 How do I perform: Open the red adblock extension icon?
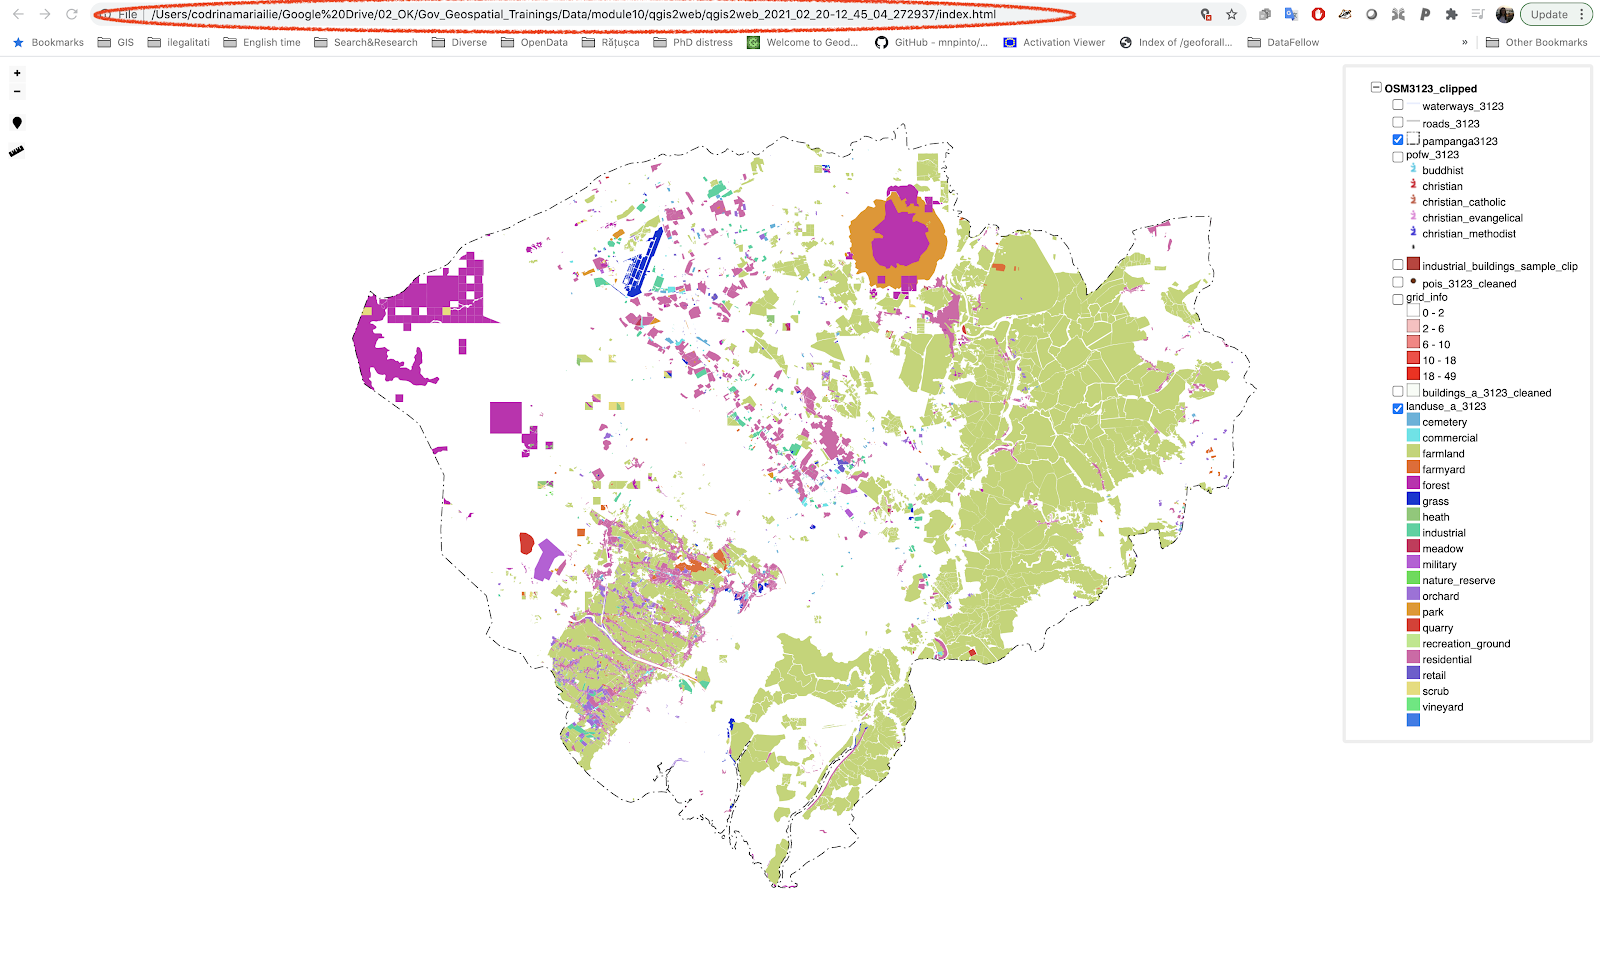pos(1318,15)
